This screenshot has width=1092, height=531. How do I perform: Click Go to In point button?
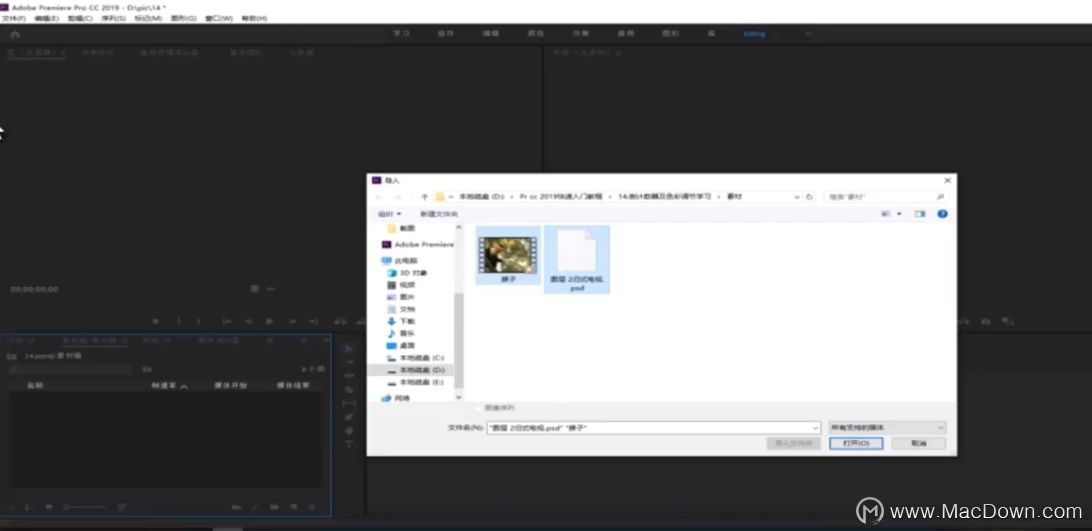[227, 321]
